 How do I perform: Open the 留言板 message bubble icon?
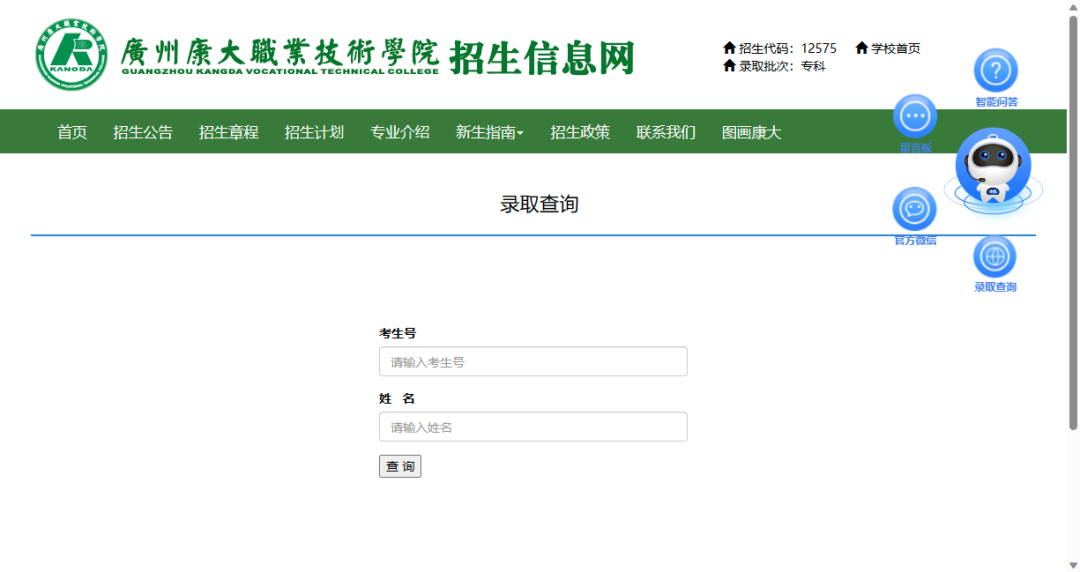[x=915, y=116]
